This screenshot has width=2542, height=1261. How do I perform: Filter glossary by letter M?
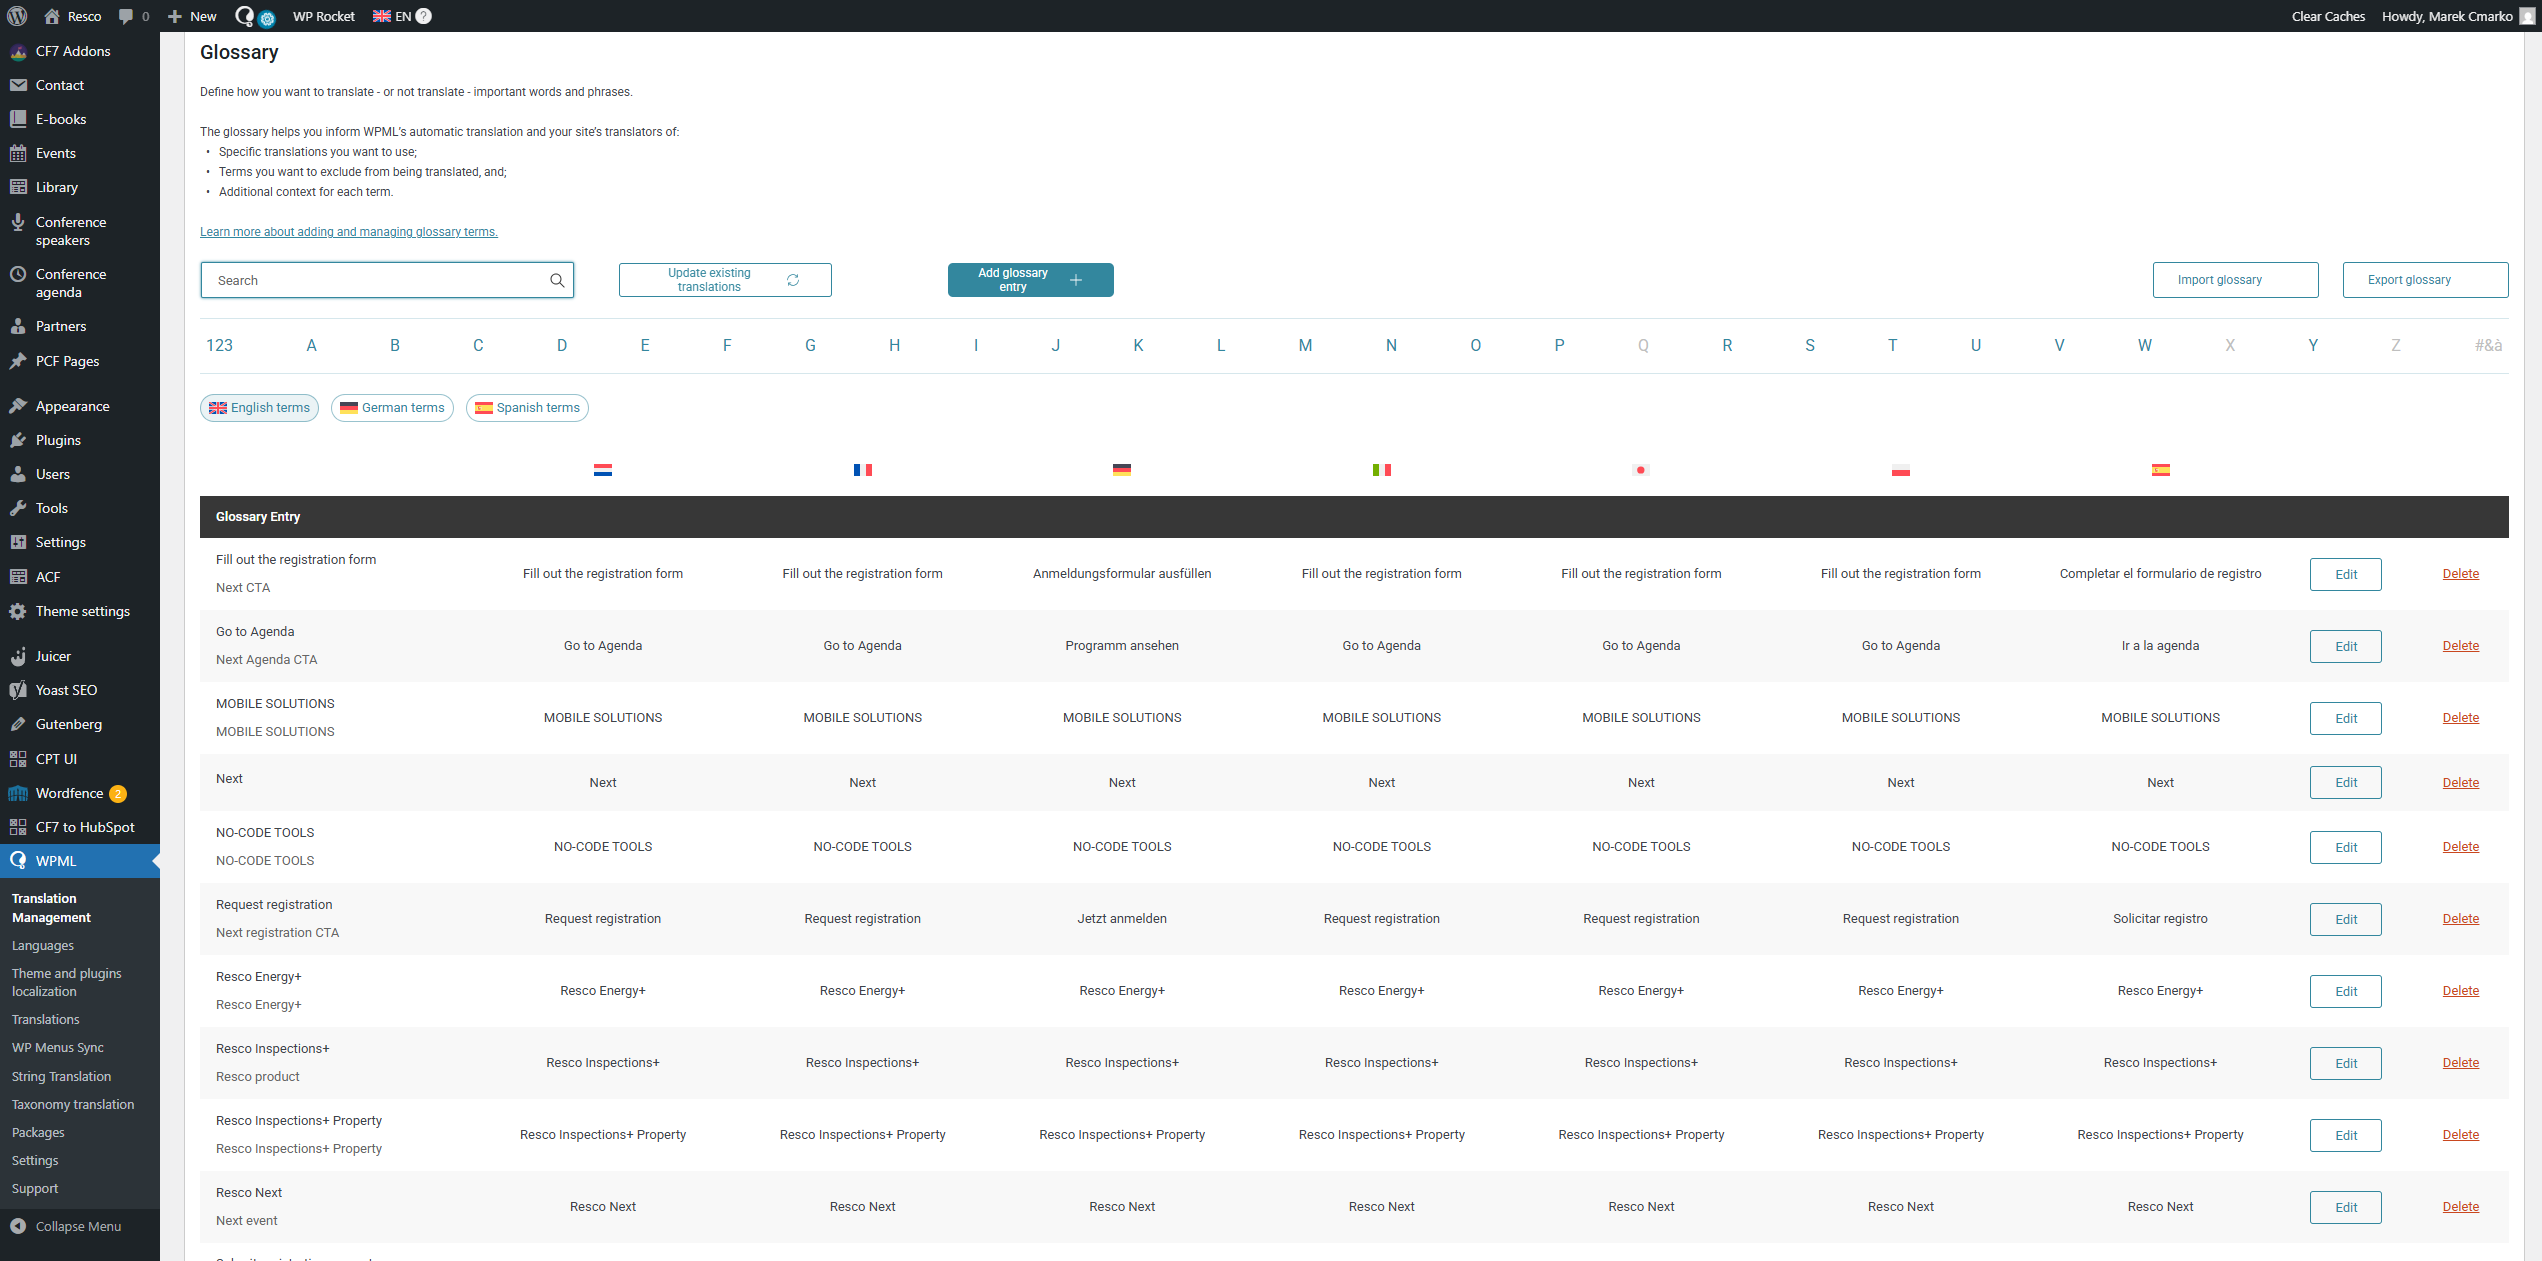tap(1305, 345)
